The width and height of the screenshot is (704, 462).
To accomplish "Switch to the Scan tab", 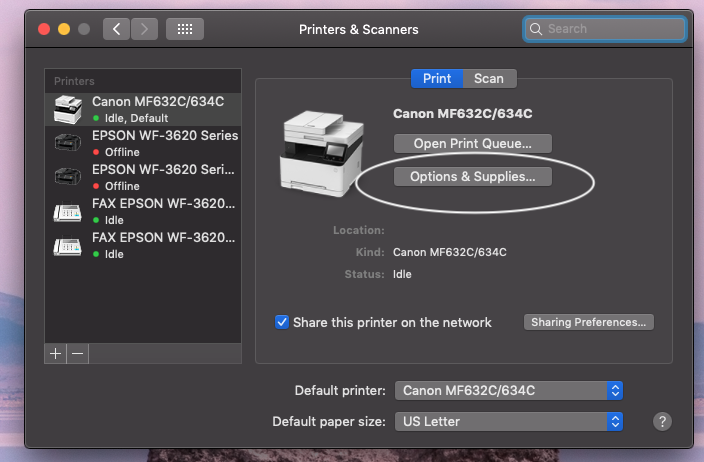I will [489, 79].
